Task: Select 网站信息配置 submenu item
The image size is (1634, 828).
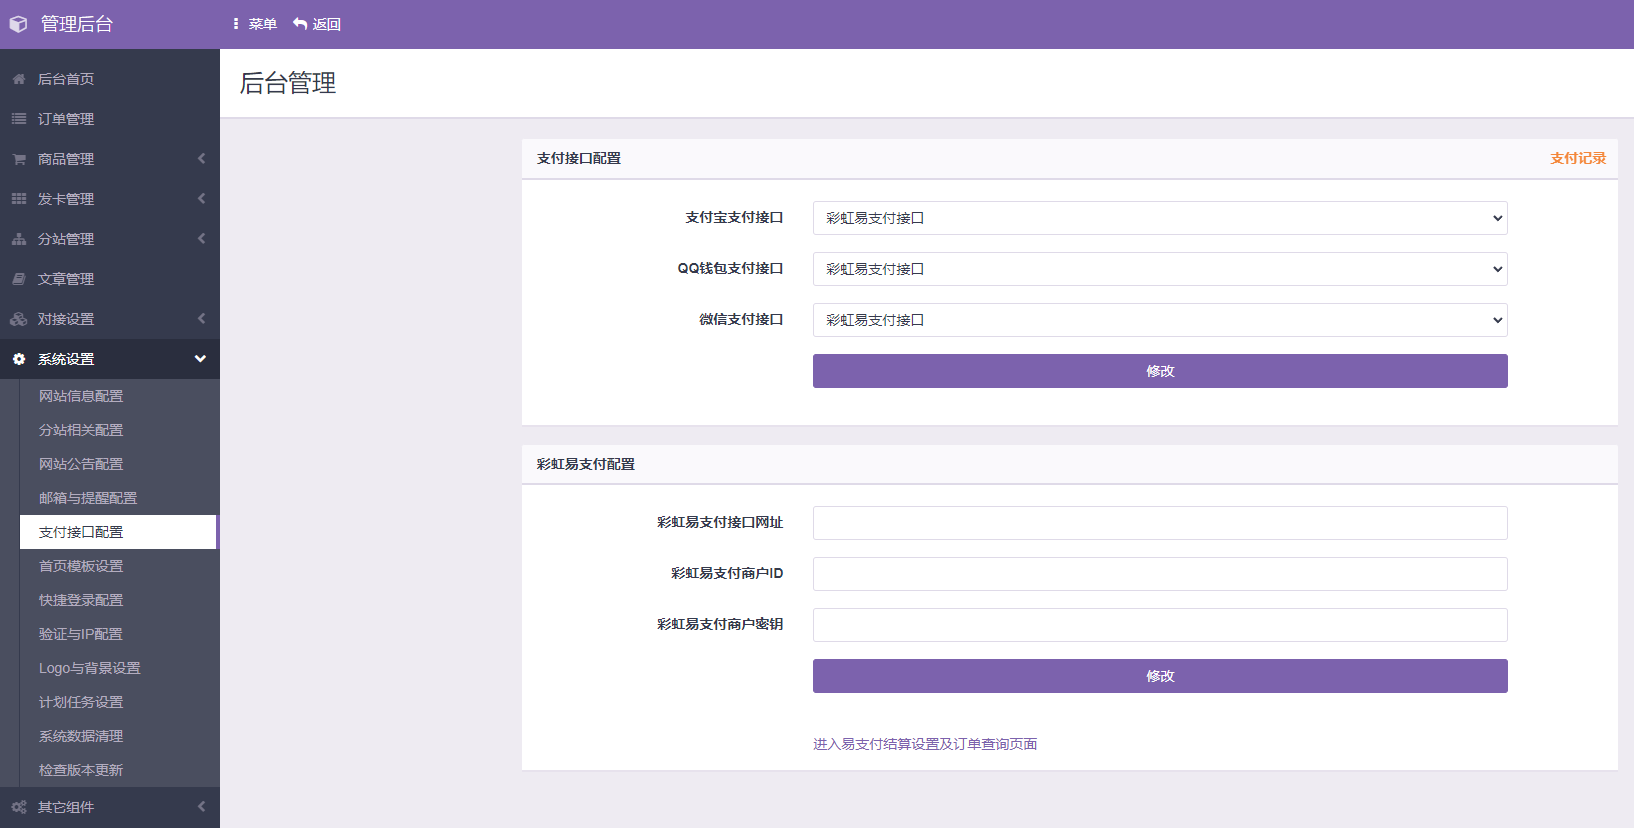Action: [x=118, y=396]
